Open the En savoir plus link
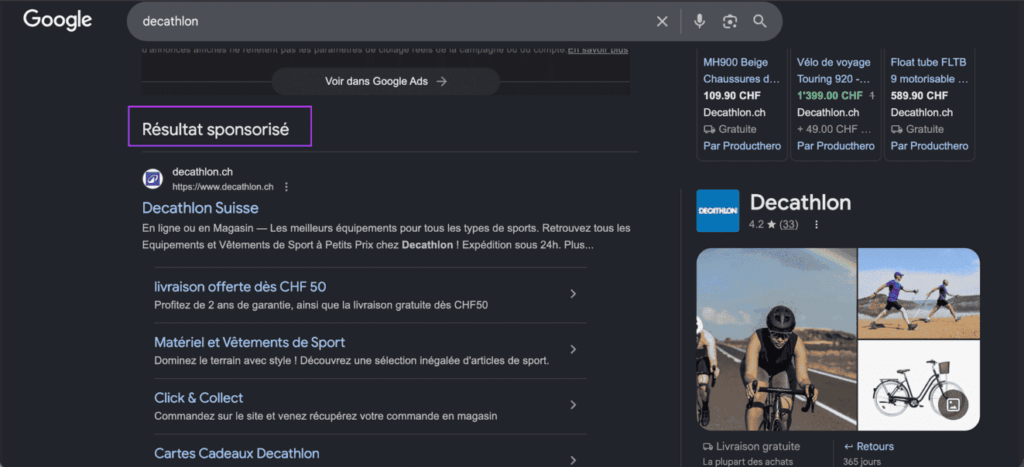Screen dimensions: 1024x467 point(598,50)
